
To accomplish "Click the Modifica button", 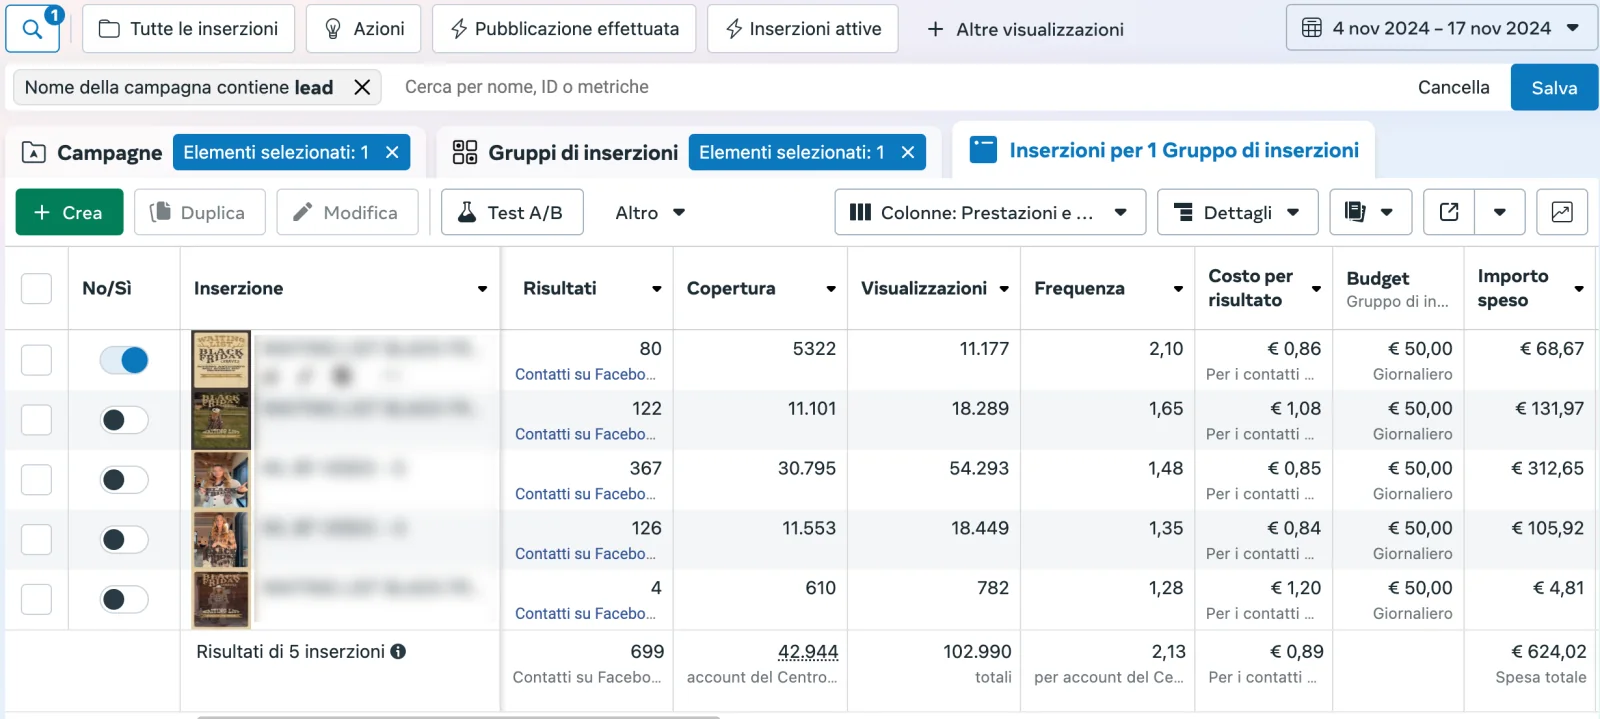I will click(x=347, y=212).
